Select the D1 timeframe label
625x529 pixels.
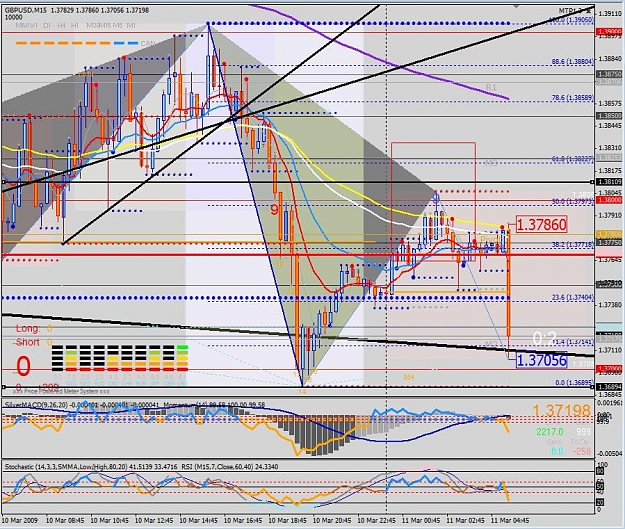tap(47, 25)
